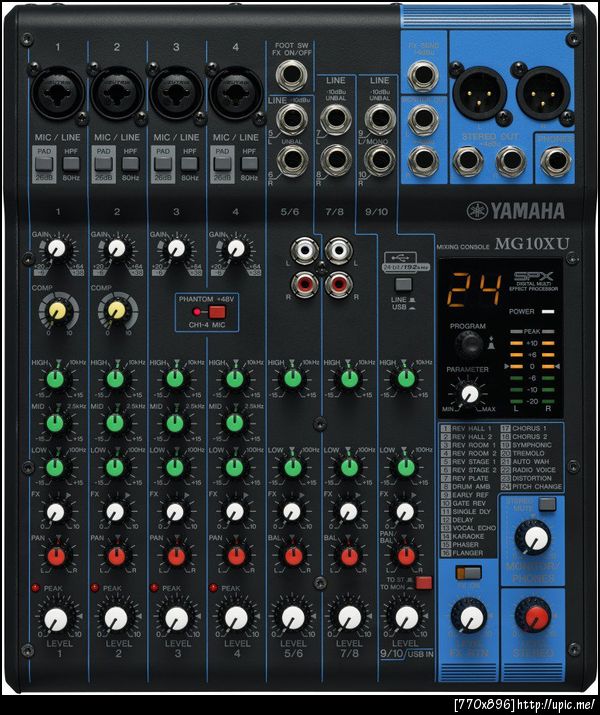Click the line input 10 R jack
The height and width of the screenshot is (715, 600).
coord(380,161)
